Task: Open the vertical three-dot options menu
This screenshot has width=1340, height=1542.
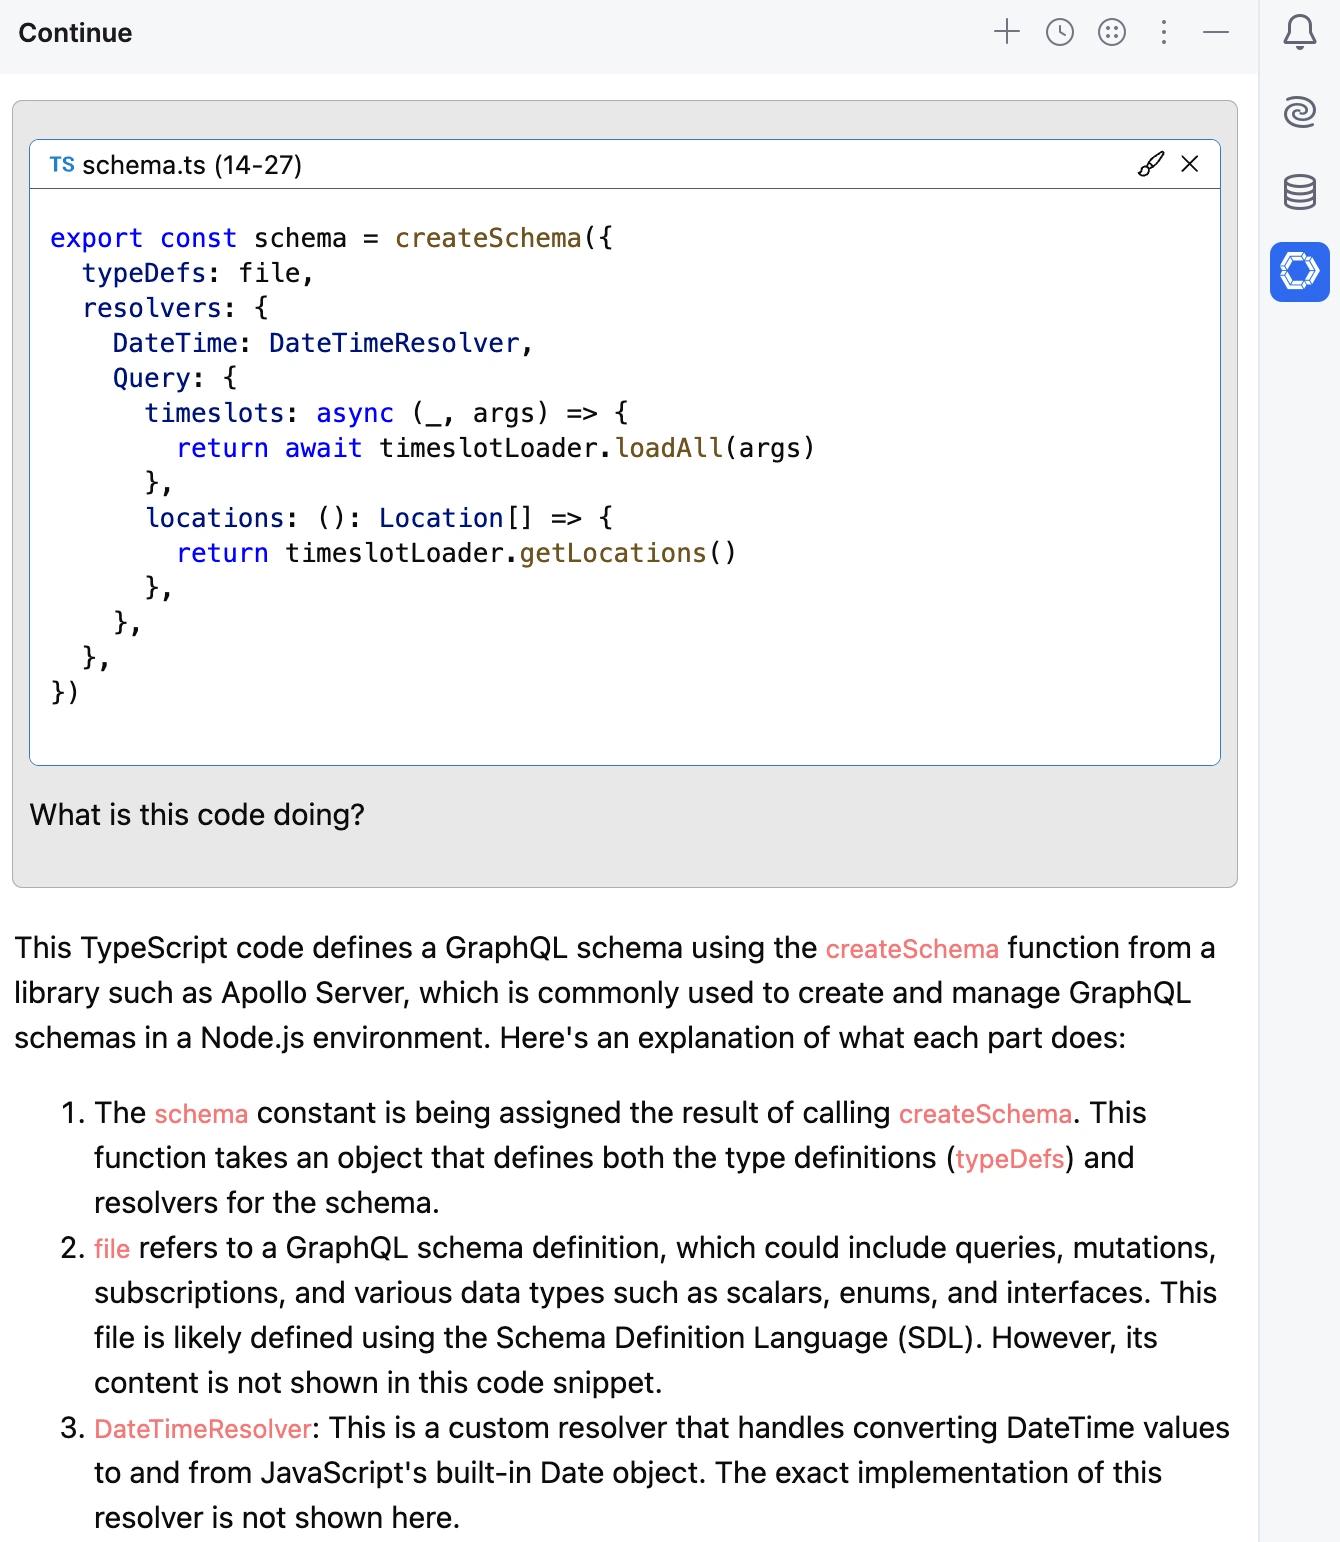Action: click(x=1163, y=33)
